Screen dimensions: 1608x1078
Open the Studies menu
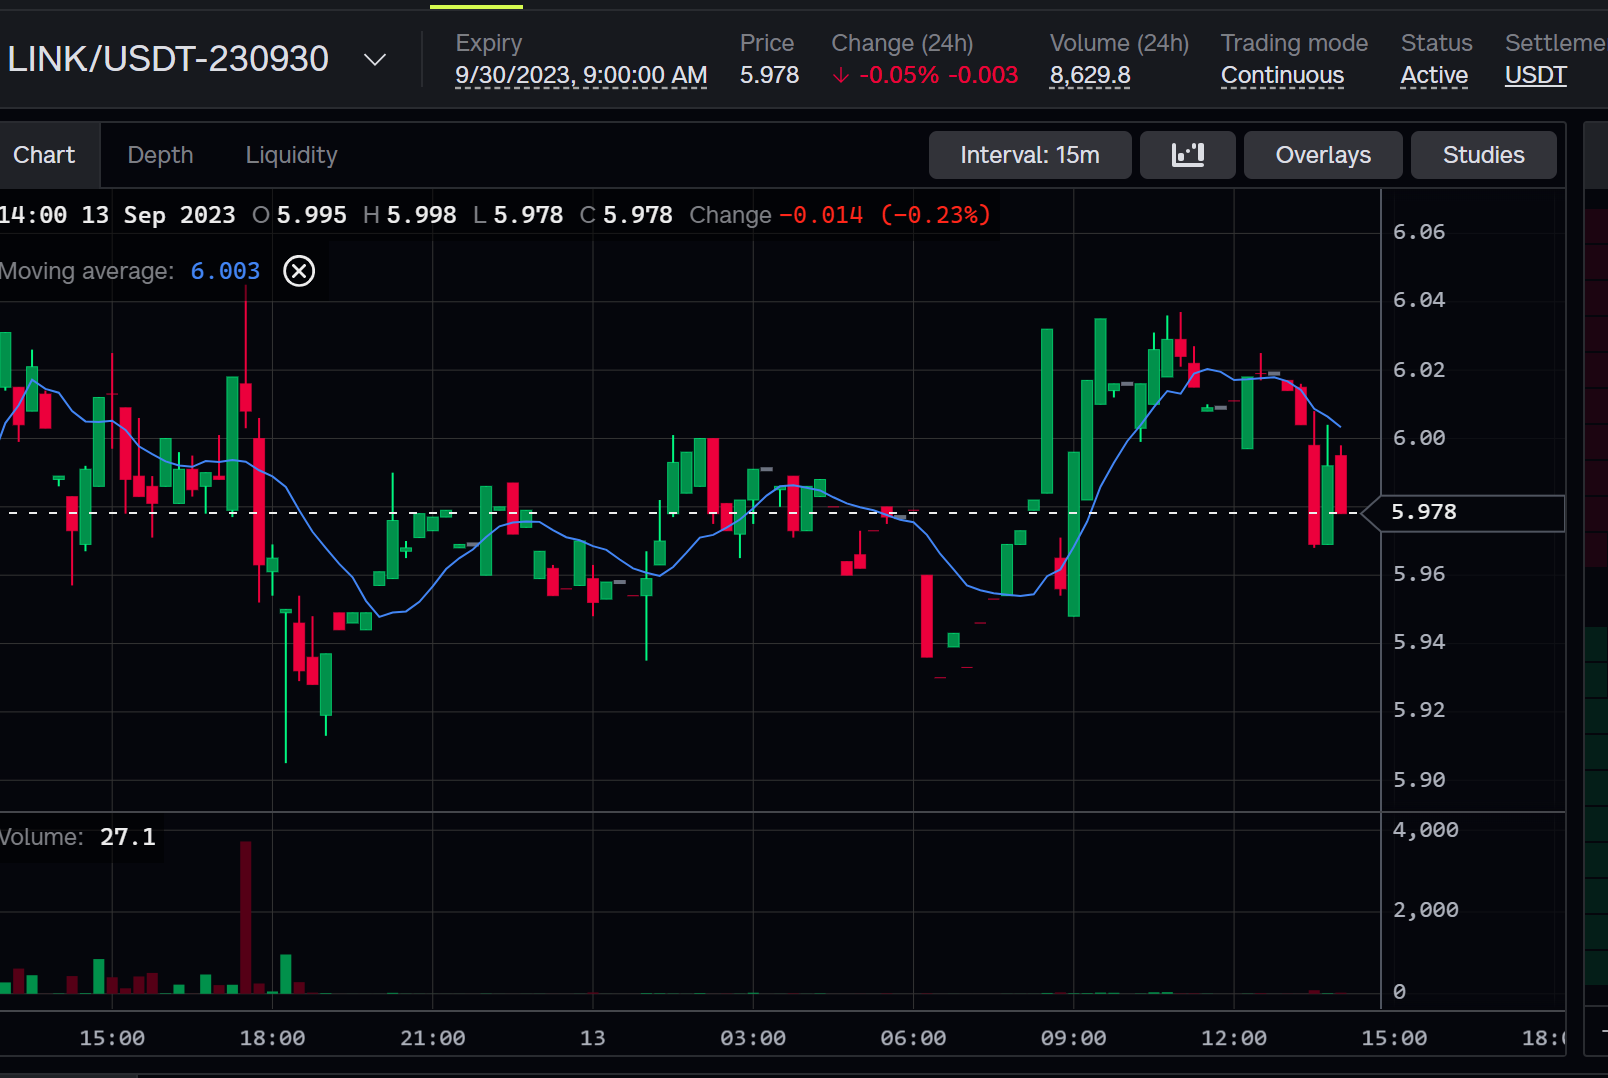point(1483,155)
